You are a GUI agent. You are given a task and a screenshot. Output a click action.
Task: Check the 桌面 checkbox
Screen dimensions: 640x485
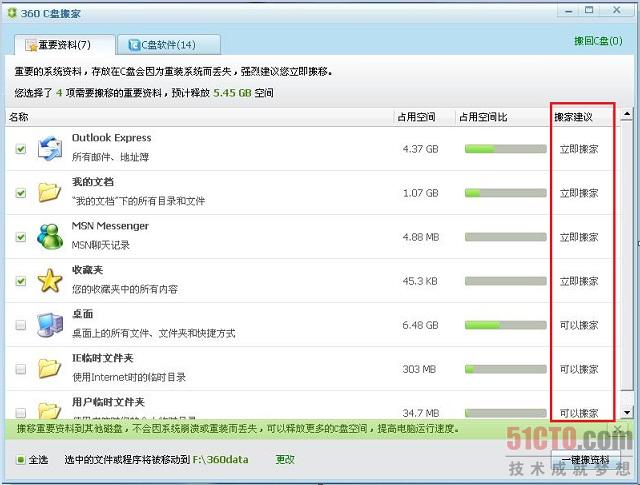click(20, 325)
